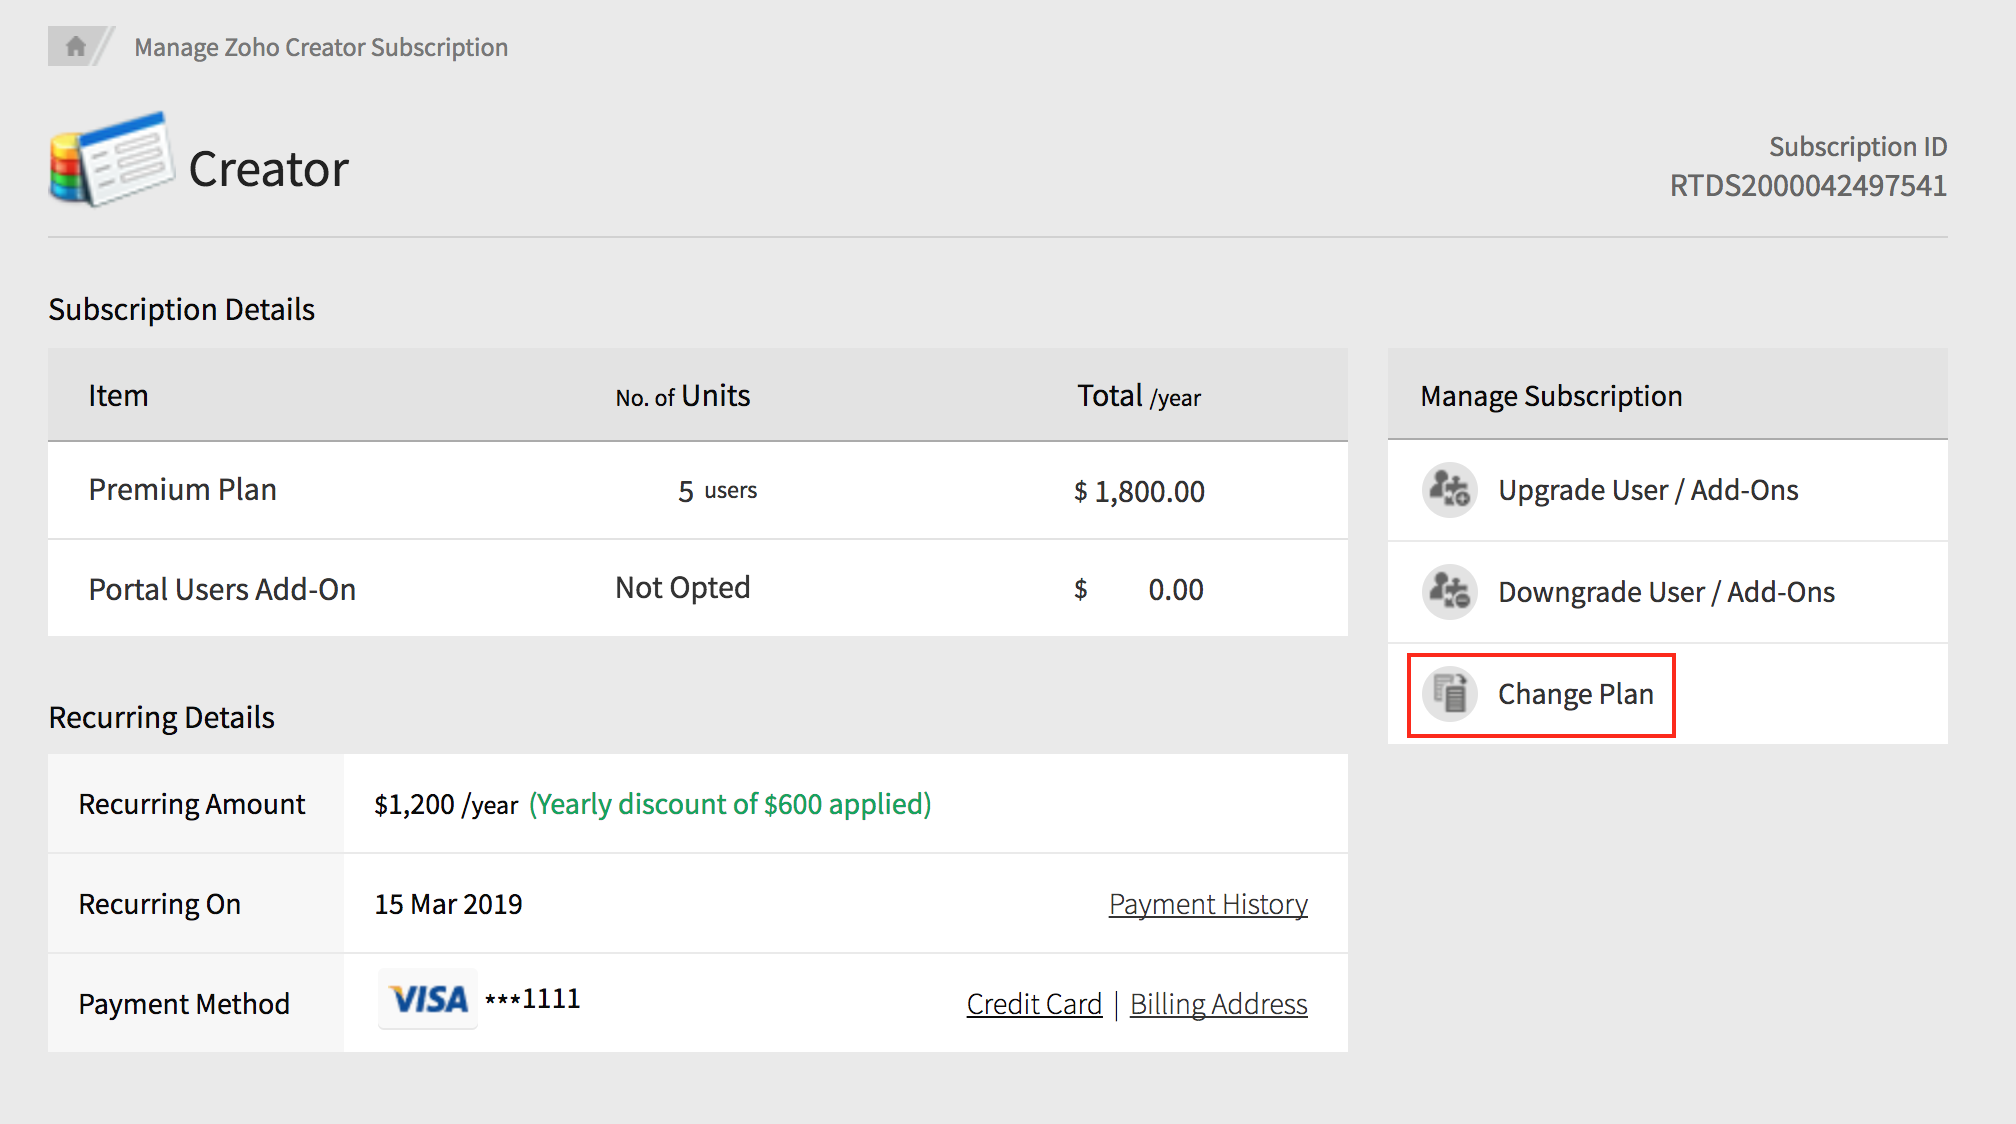Click the Creator product title
Screen dimensions: 2016x1124
pyautogui.click(x=268, y=169)
